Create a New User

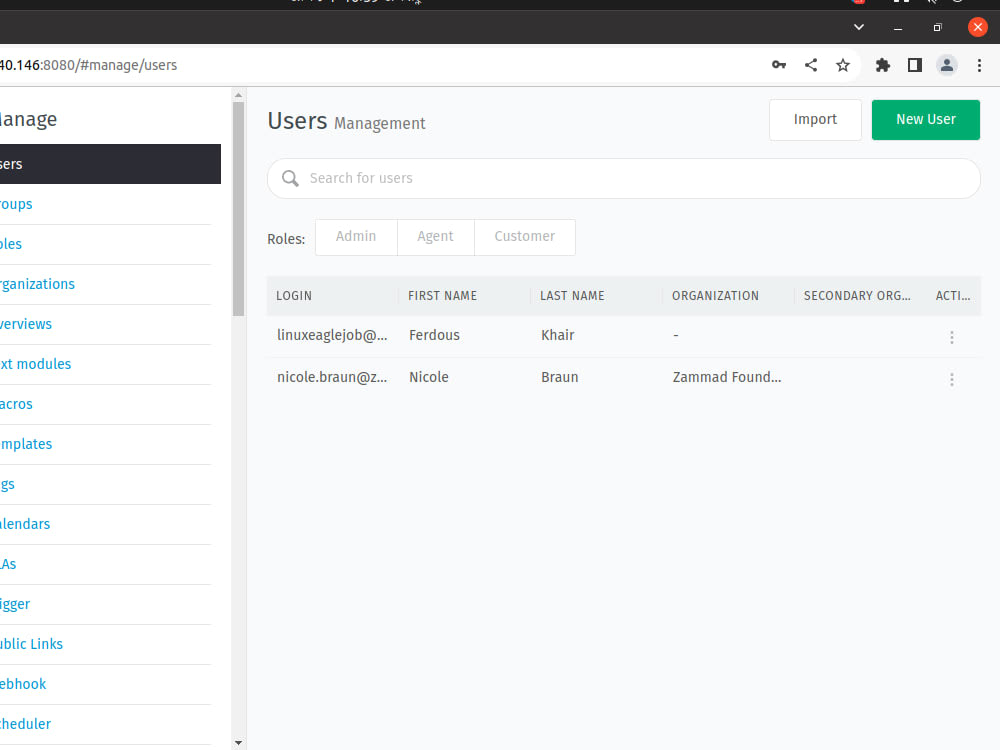[925, 120]
